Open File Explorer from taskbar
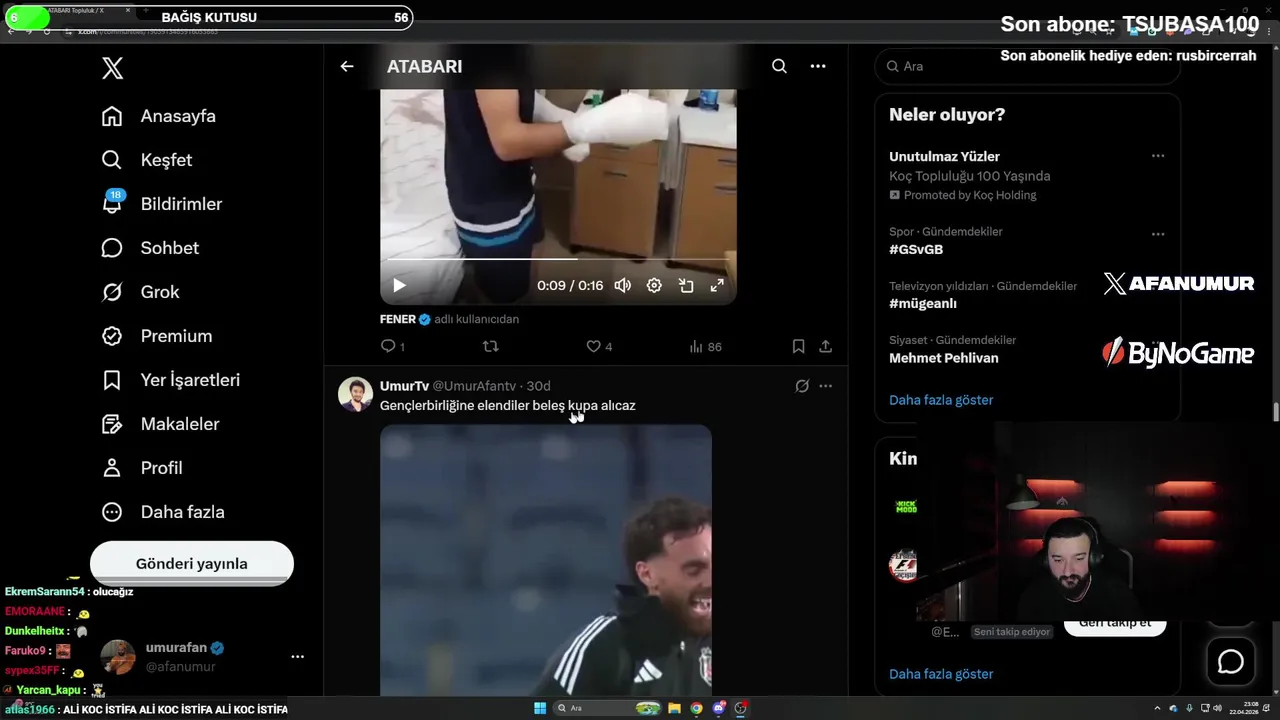1280x720 pixels. click(675, 708)
